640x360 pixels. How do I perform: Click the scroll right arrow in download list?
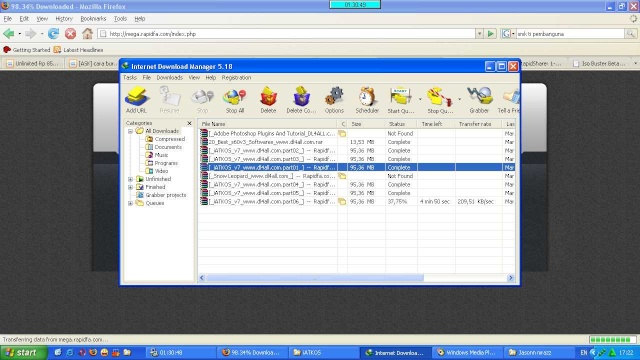coord(510,278)
